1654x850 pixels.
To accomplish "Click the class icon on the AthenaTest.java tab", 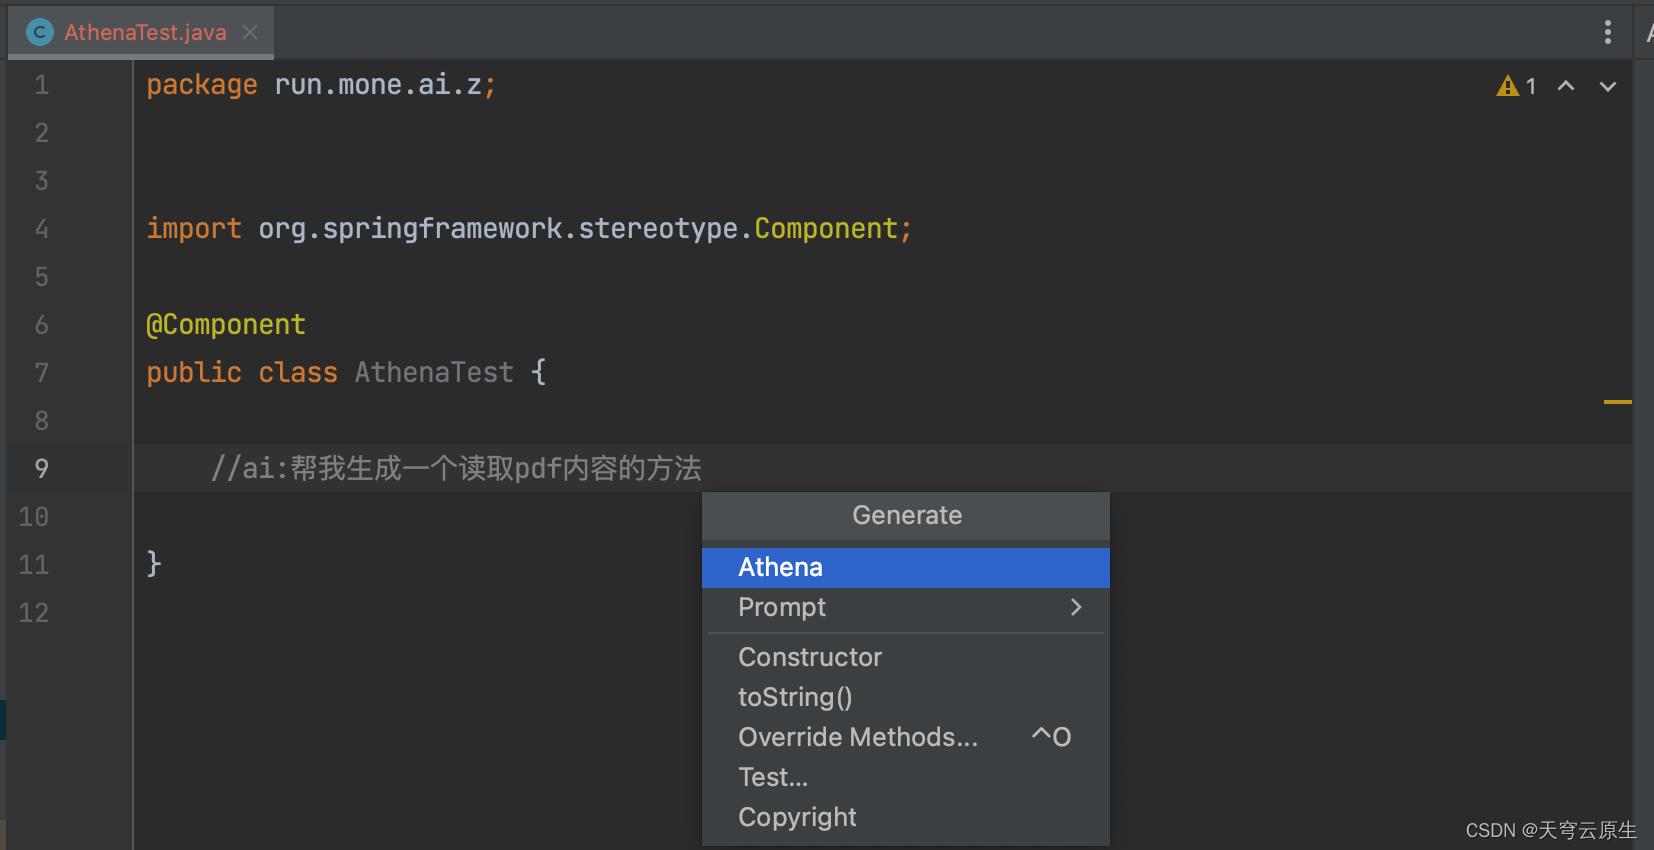I will tap(39, 31).
